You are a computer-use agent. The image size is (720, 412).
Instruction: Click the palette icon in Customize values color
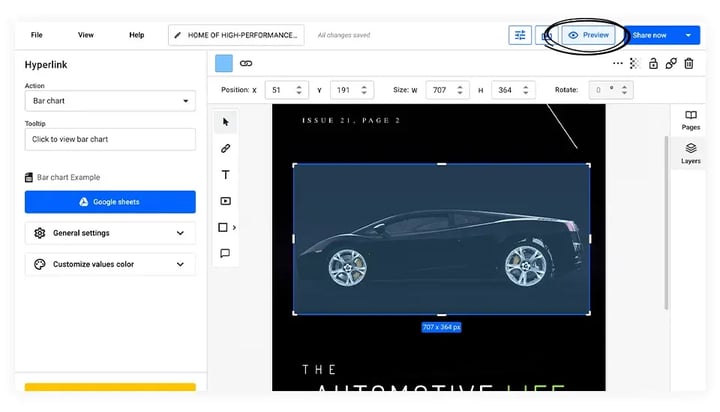40,264
